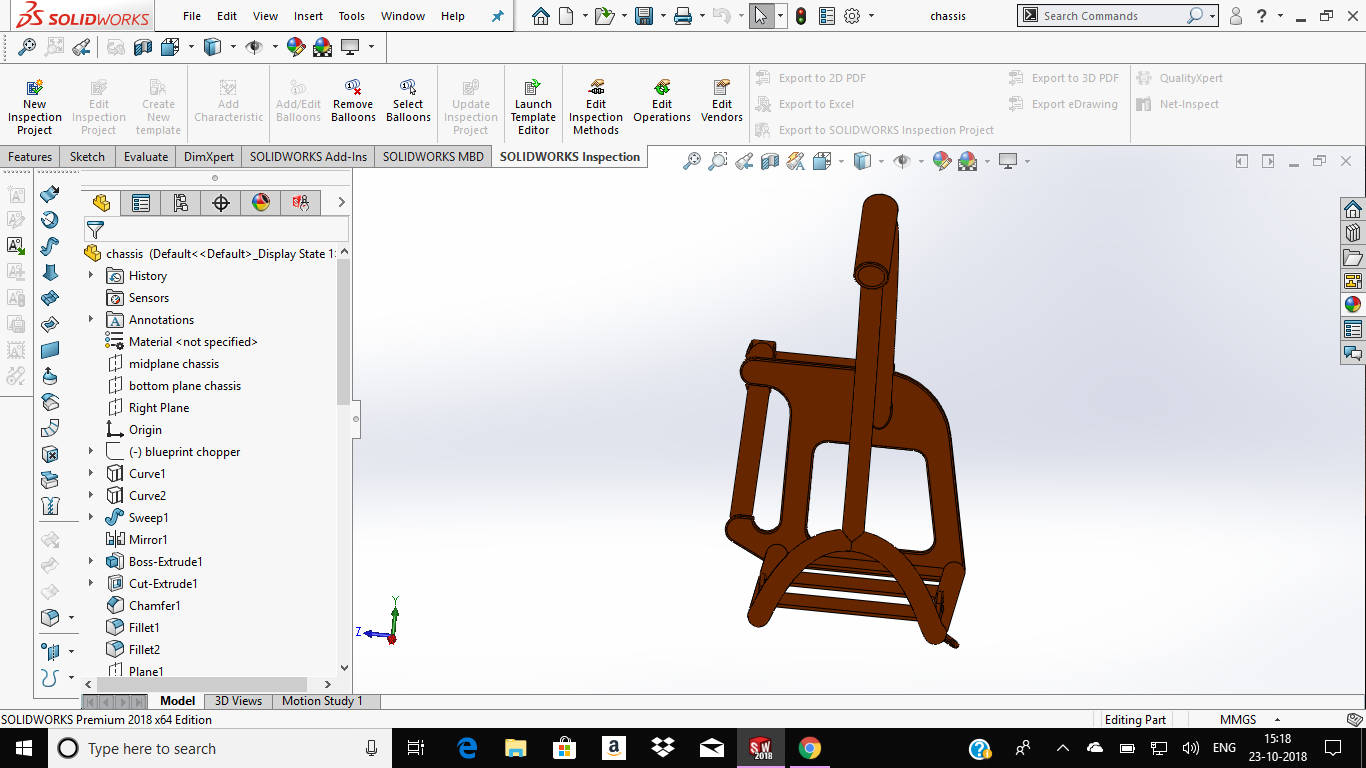Click the Save disk icon

tap(644, 16)
